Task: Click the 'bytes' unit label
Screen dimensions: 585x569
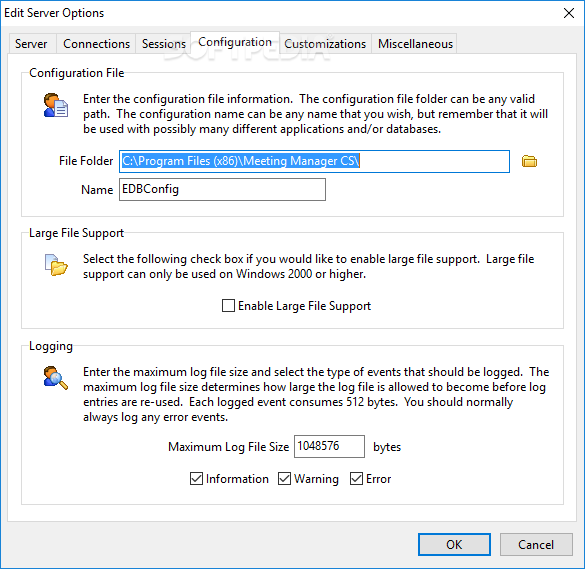Action: (x=387, y=447)
